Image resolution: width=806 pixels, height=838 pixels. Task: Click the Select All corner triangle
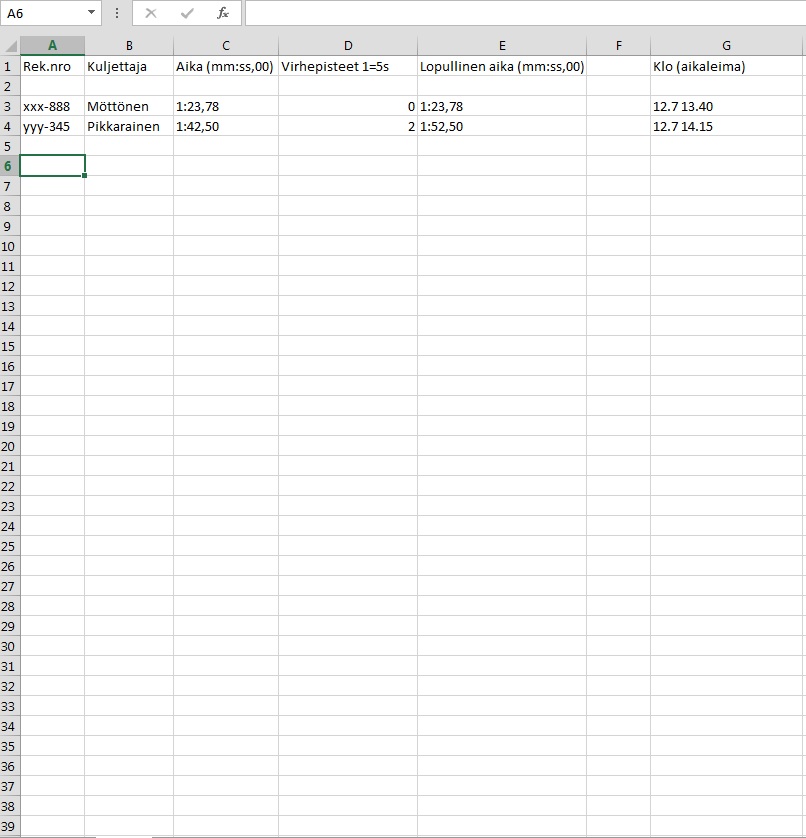[10, 46]
